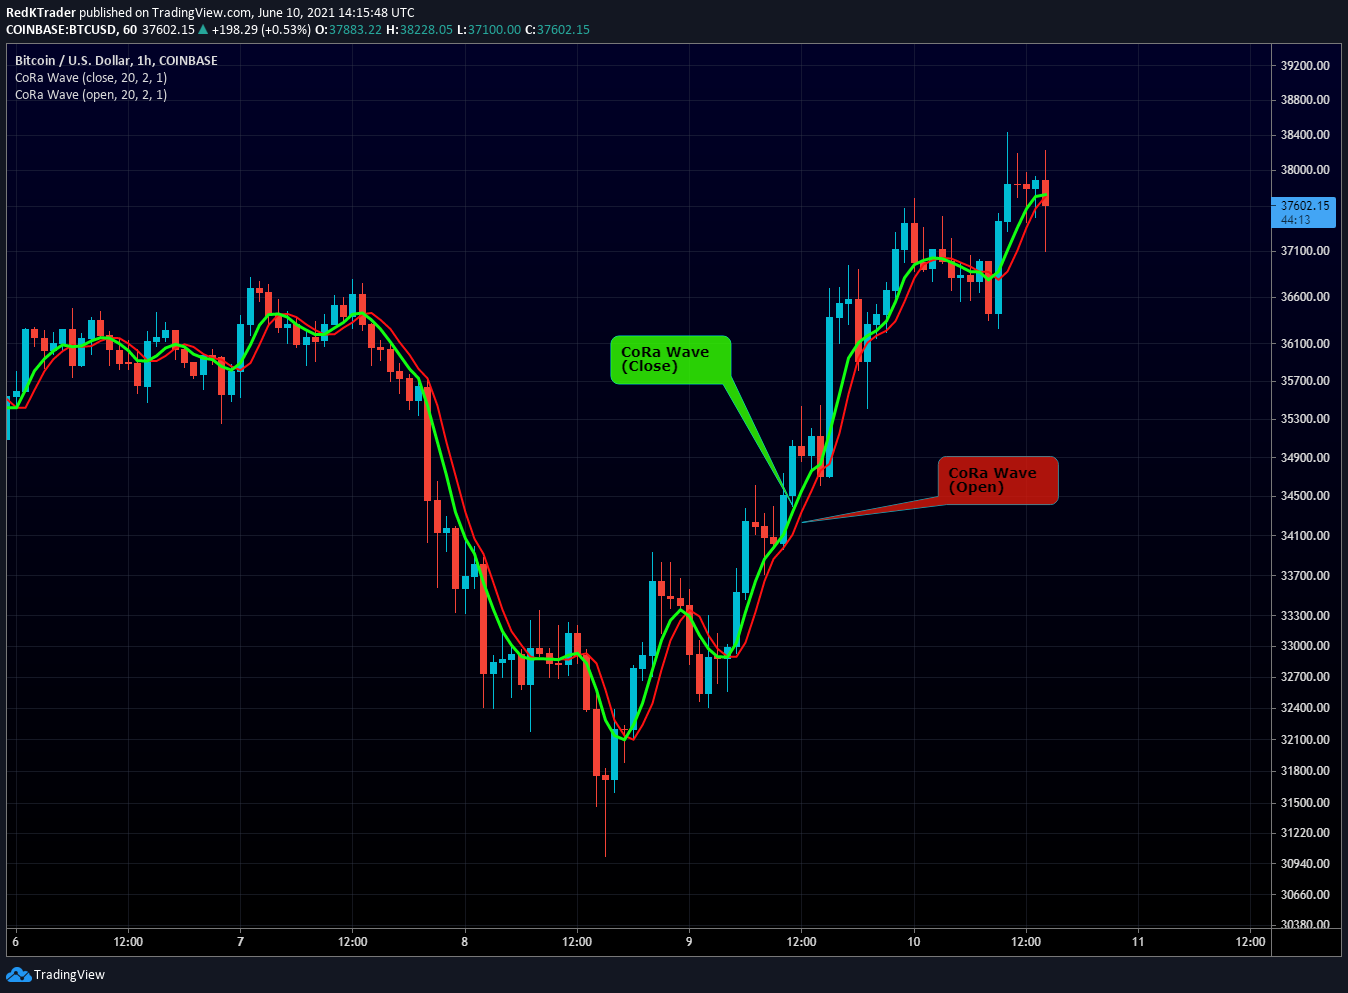
Task: Click the open value O:37883.22 in header
Action: click(x=348, y=30)
